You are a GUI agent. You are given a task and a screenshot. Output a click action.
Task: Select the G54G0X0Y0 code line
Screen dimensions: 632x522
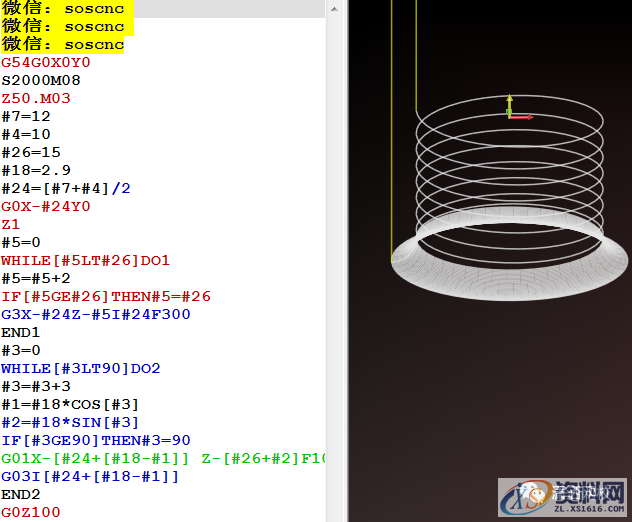click(x=45, y=63)
